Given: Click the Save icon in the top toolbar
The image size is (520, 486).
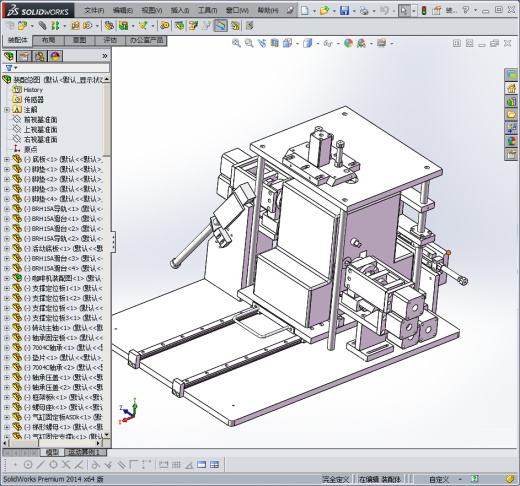Looking at the screenshot, I should pyautogui.click(x=344, y=11).
